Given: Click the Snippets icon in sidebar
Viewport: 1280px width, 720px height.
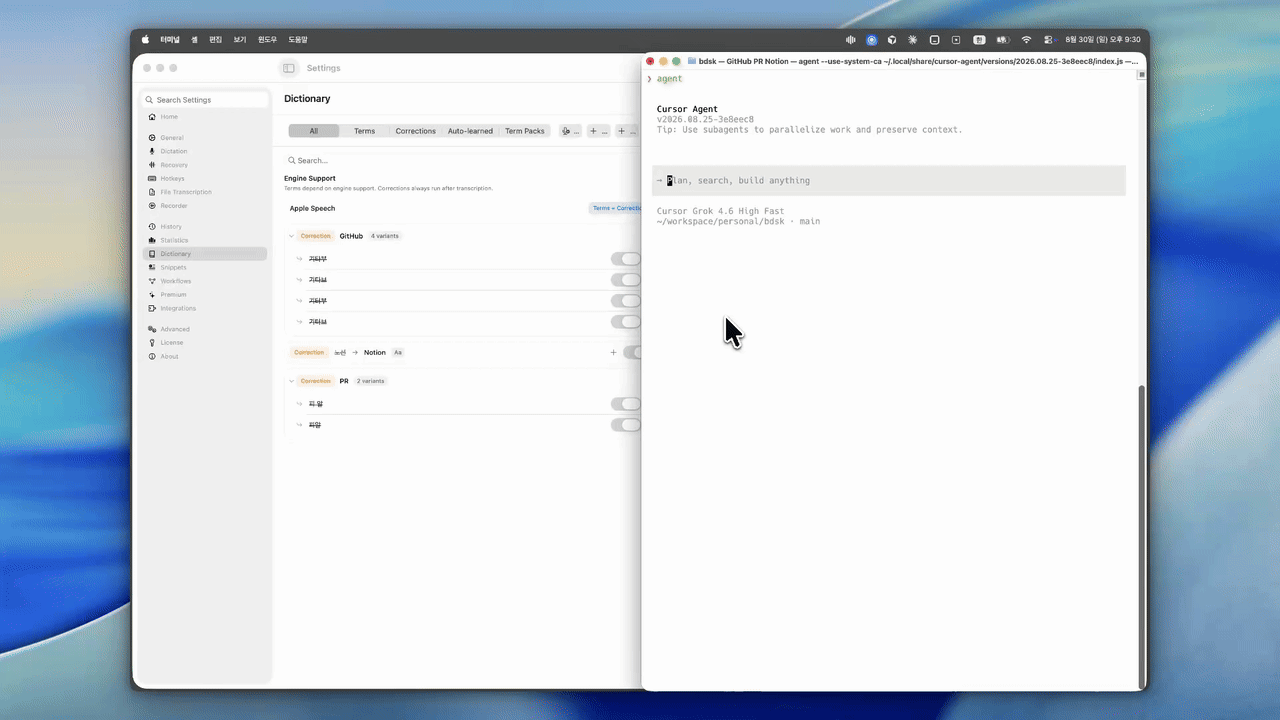Looking at the screenshot, I should click(x=152, y=268).
